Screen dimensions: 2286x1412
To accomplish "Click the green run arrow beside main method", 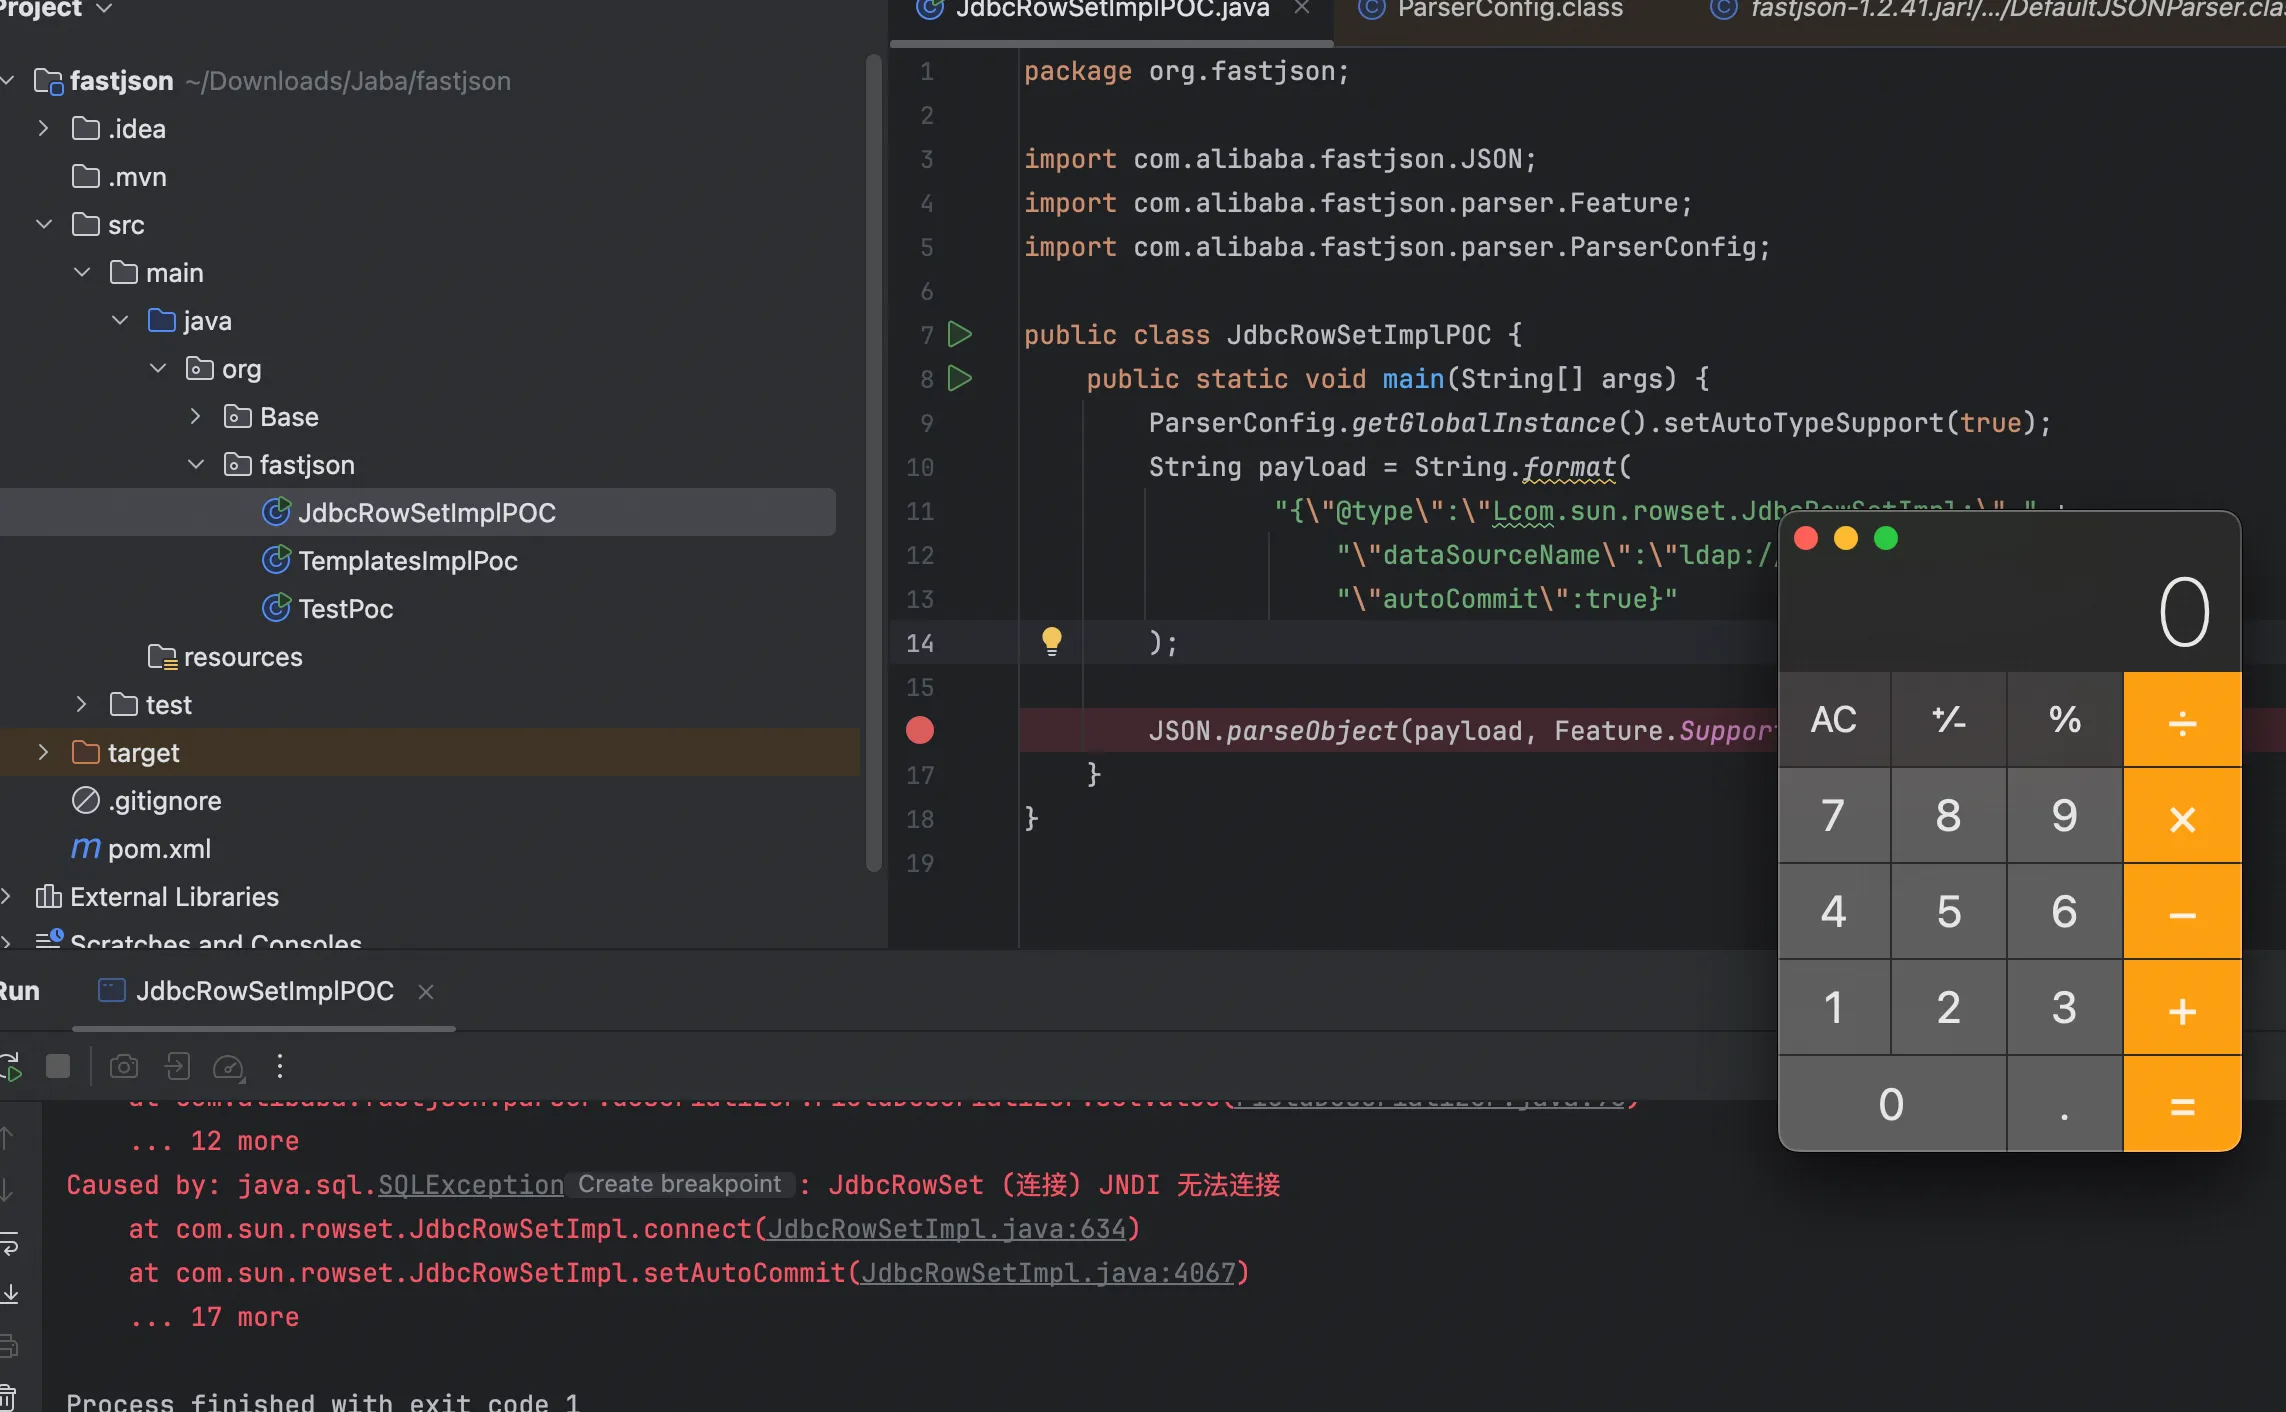I will pos(959,378).
